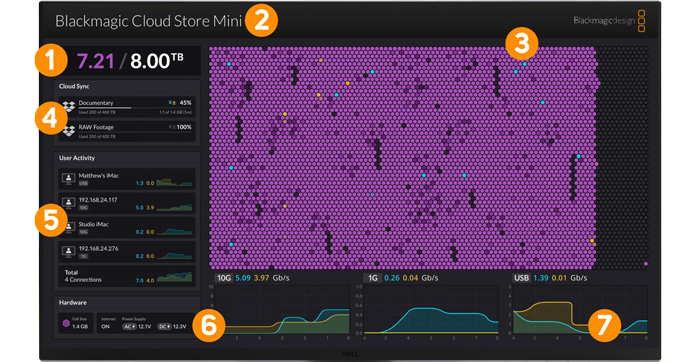Open the Total connections mini graph
The image size is (700, 362).
(x=175, y=278)
